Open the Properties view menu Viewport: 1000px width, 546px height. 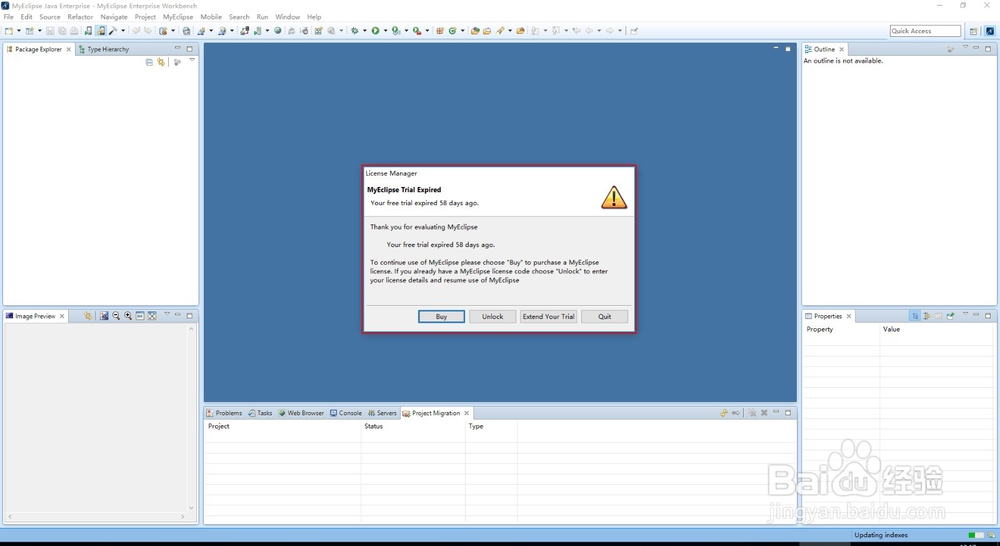pos(965,314)
